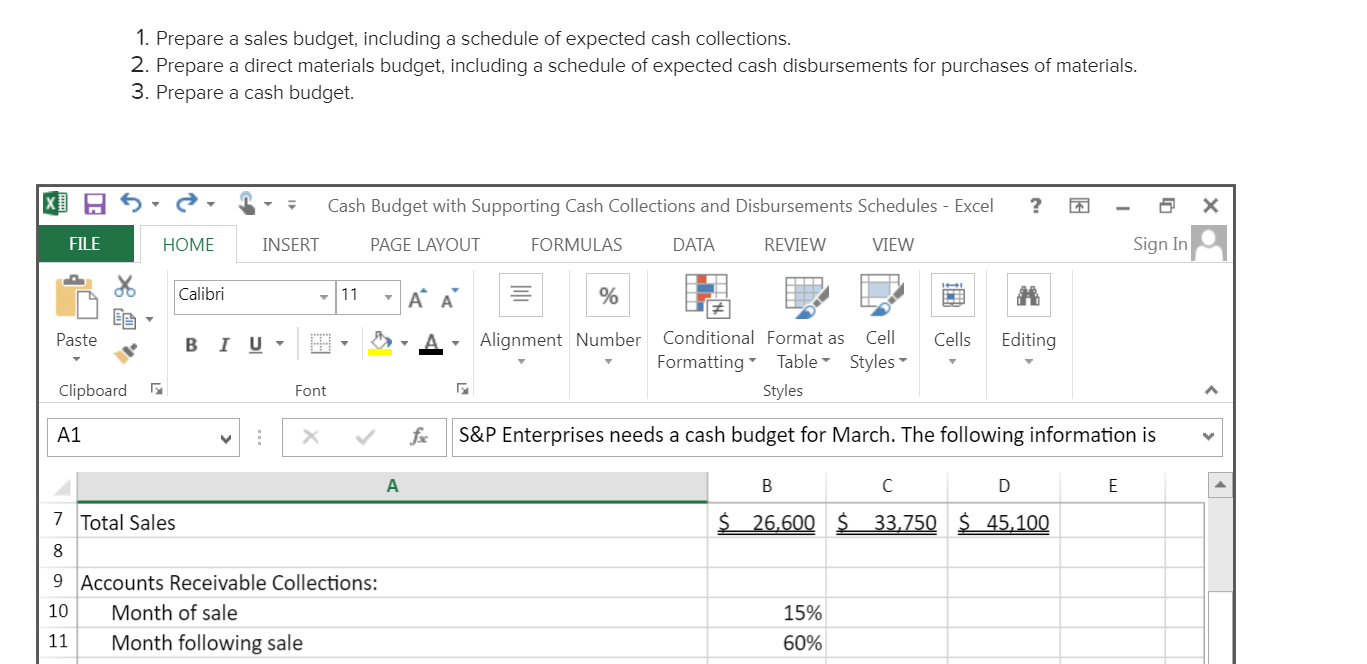The width and height of the screenshot is (1367, 664).
Task: Click the Paste clipboard icon
Action: point(76,297)
